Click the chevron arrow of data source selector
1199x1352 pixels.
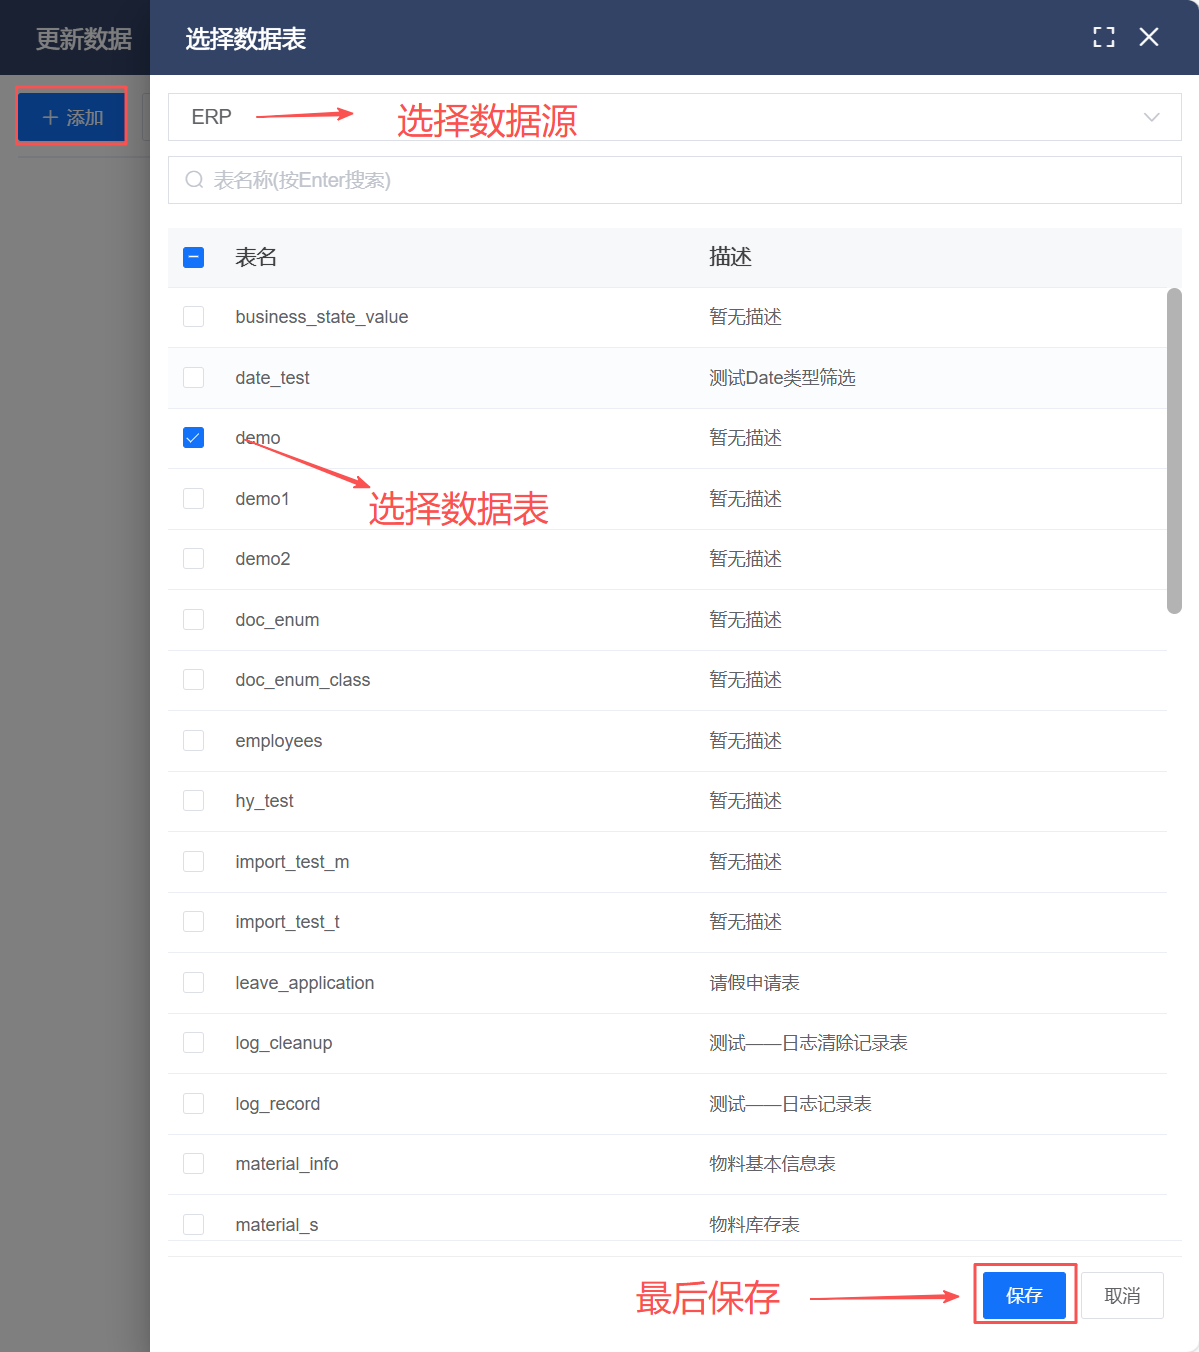[1151, 117]
